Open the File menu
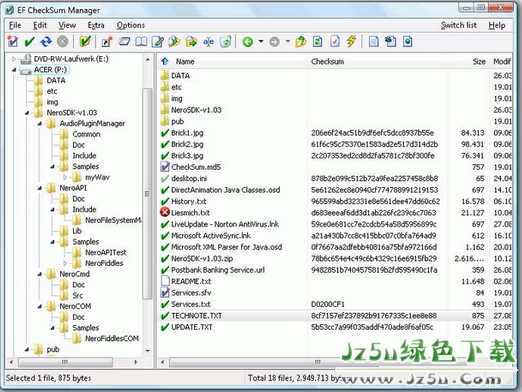 click(x=15, y=25)
